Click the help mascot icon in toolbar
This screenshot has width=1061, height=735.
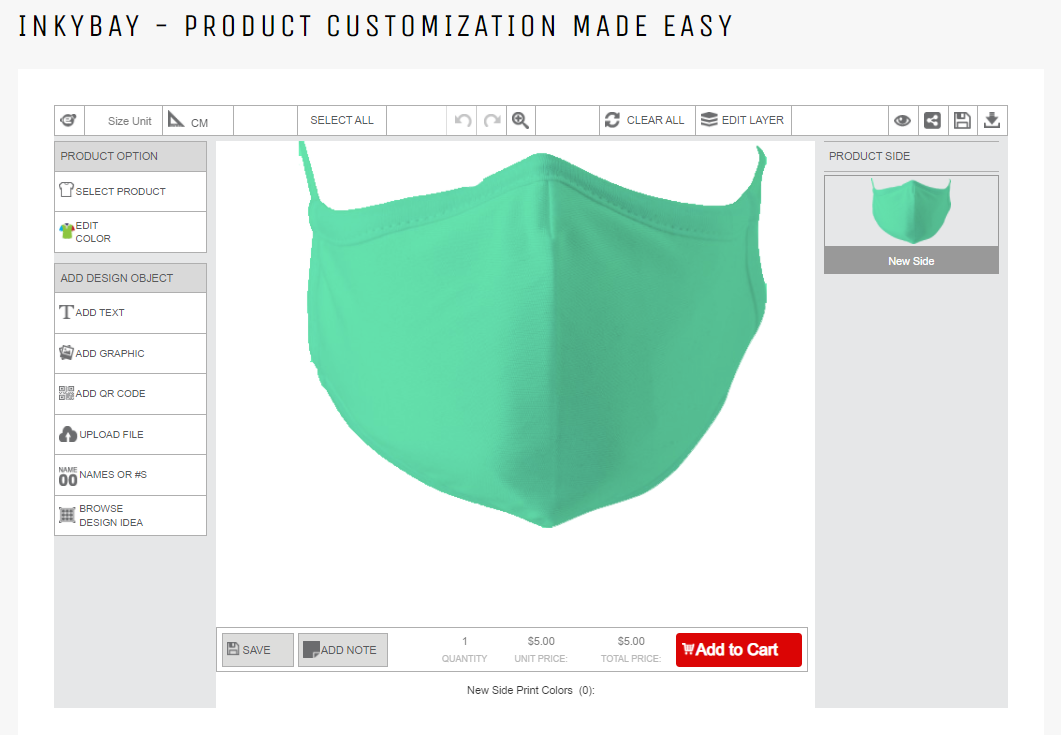click(x=69, y=120)
